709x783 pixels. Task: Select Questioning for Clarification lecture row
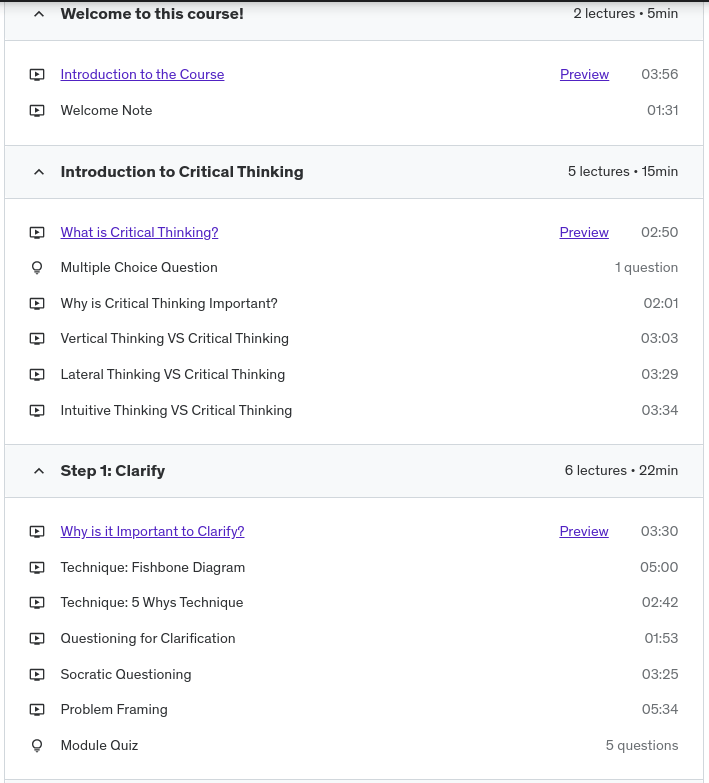[148, 639]
